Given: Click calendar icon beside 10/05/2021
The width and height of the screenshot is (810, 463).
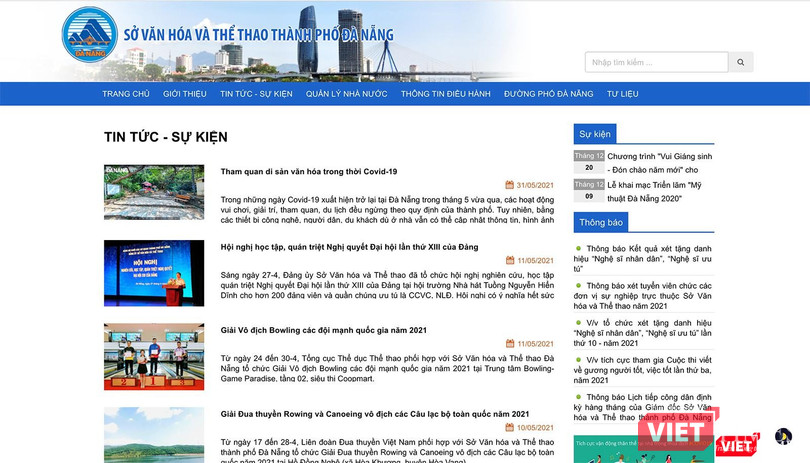Looking at the screenshot, I should click(509, 428).
